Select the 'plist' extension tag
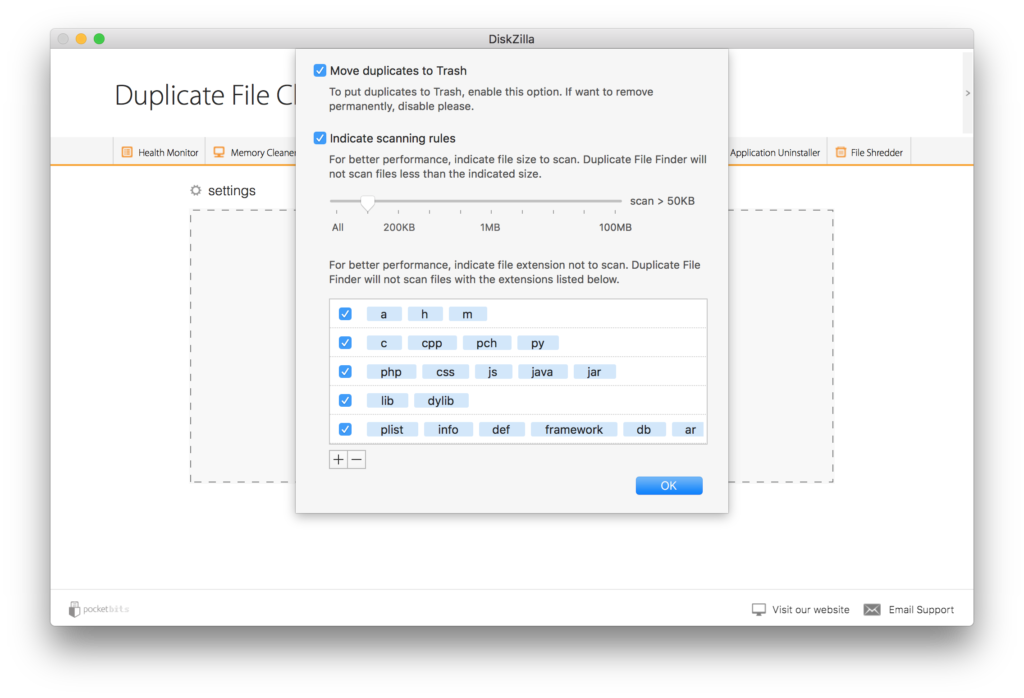Image resolution: width=1024 pixels, height=698 pixels. click(x=392, y=429)
